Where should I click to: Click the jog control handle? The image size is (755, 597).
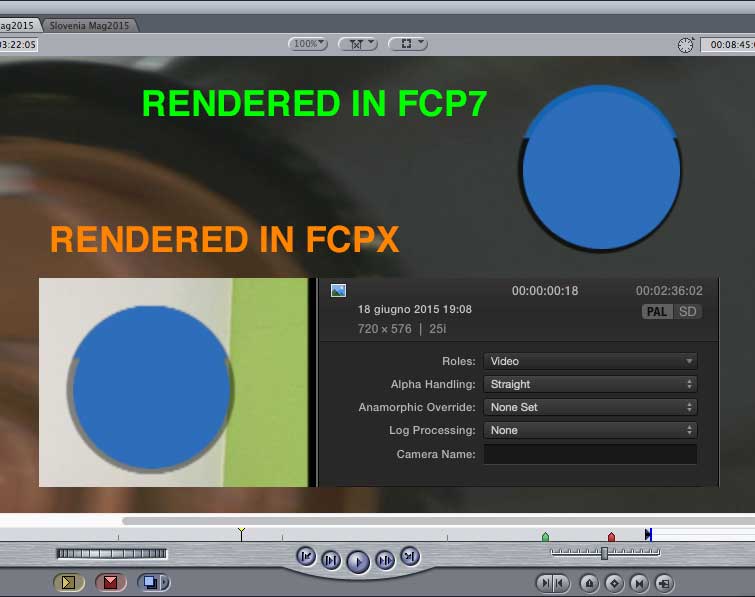[112, 554]
